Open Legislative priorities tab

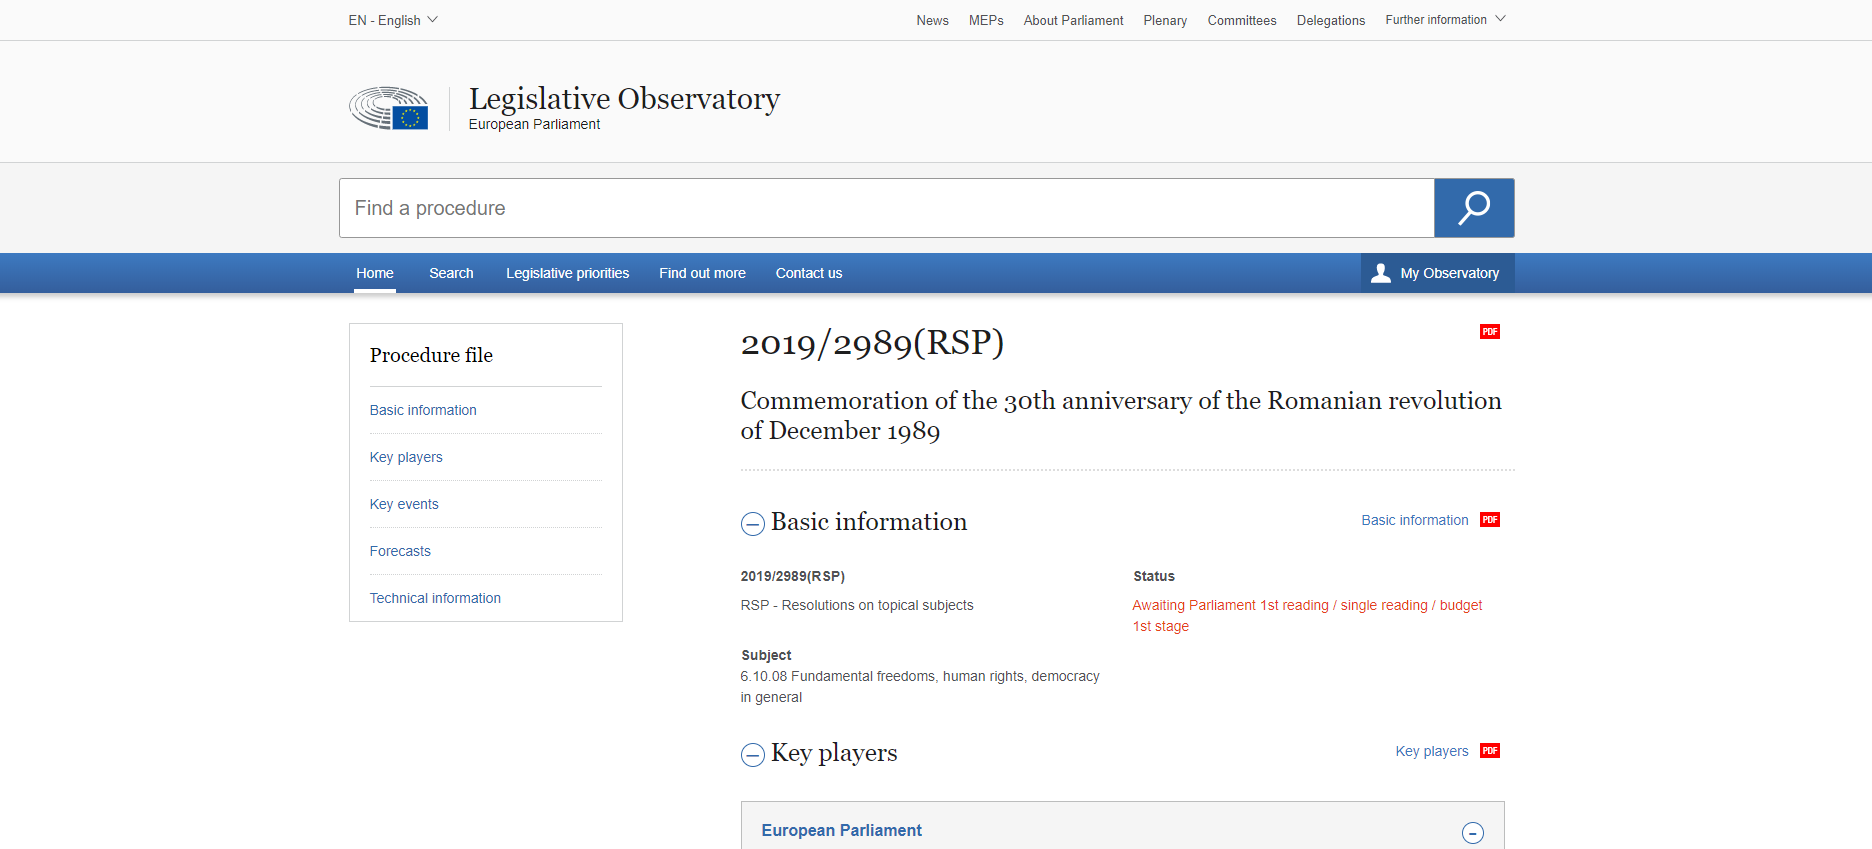click(x=568, y=273)
